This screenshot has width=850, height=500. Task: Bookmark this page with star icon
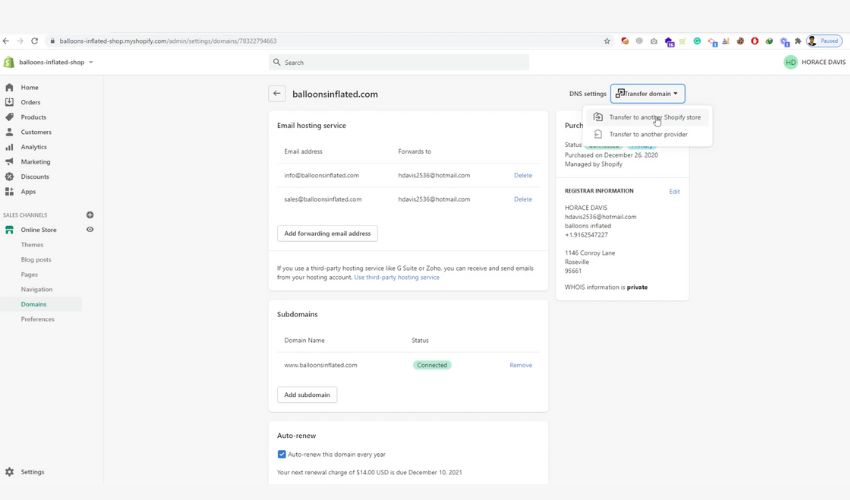coord(607,41)
